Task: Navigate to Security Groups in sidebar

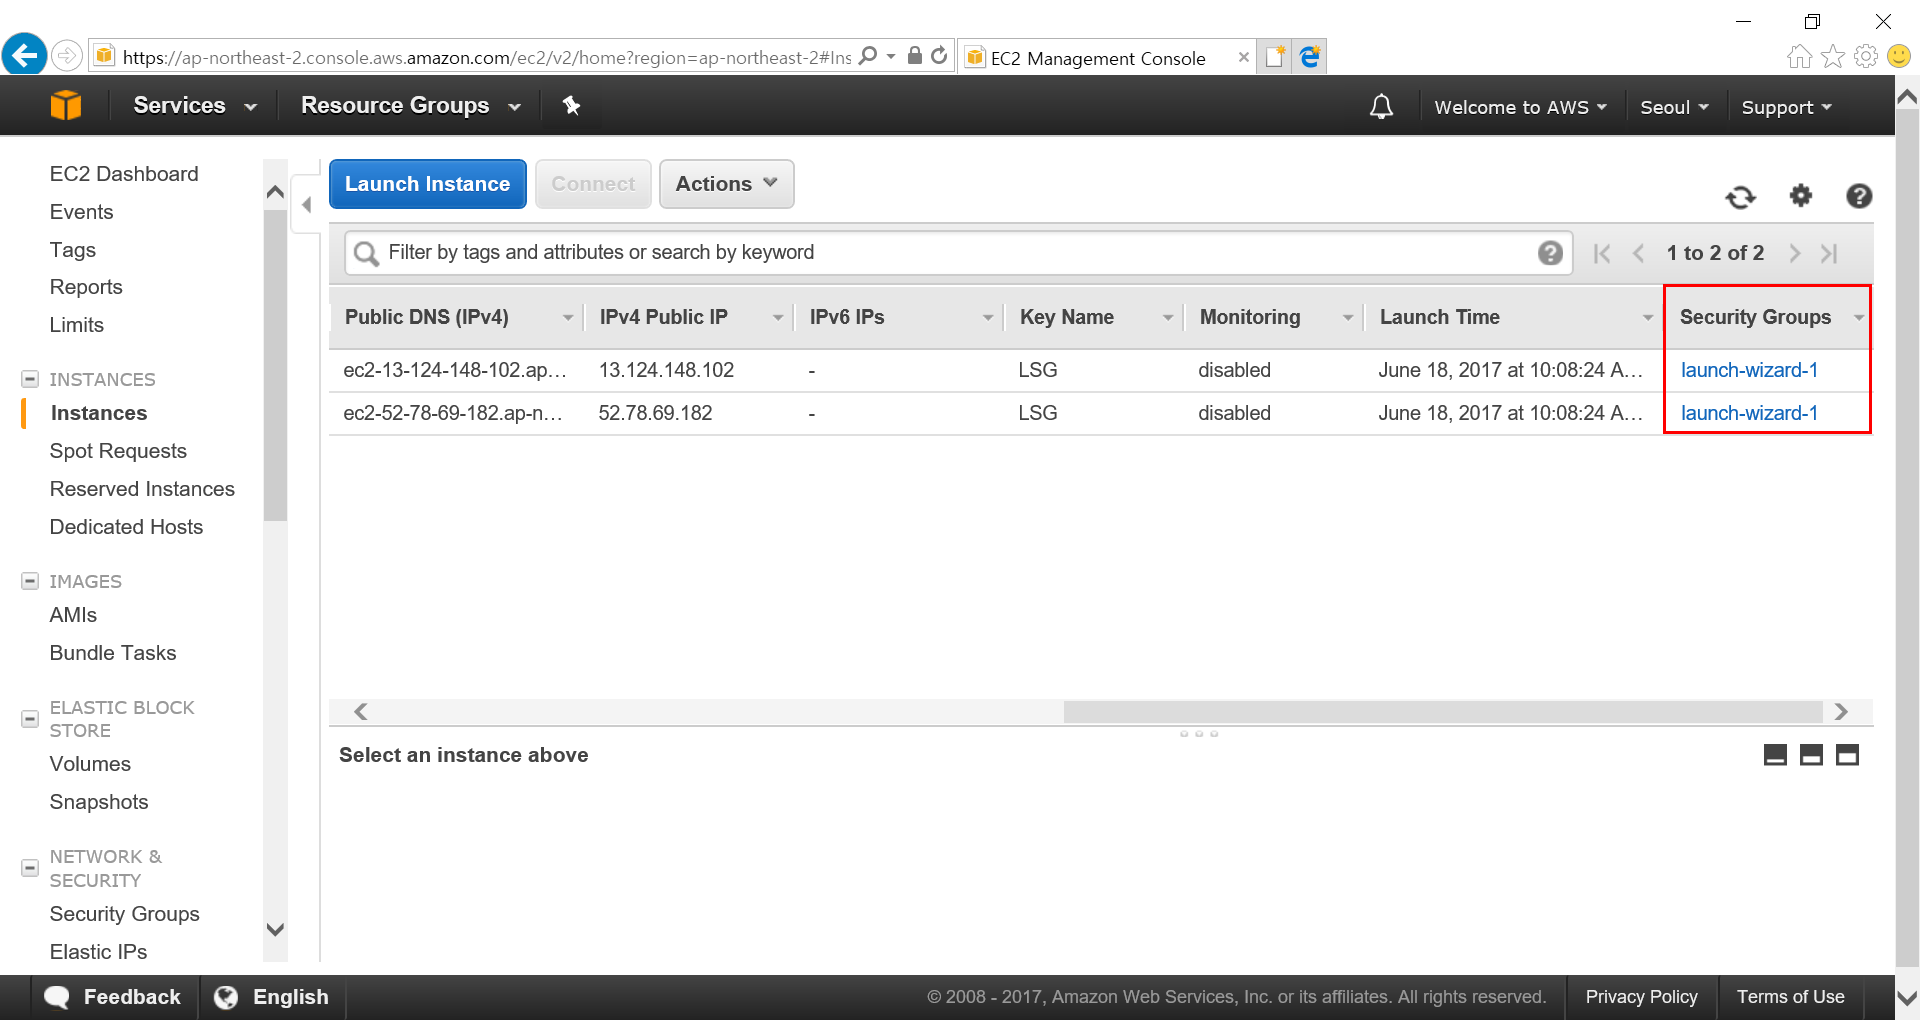Action: (x=125, y=914)
